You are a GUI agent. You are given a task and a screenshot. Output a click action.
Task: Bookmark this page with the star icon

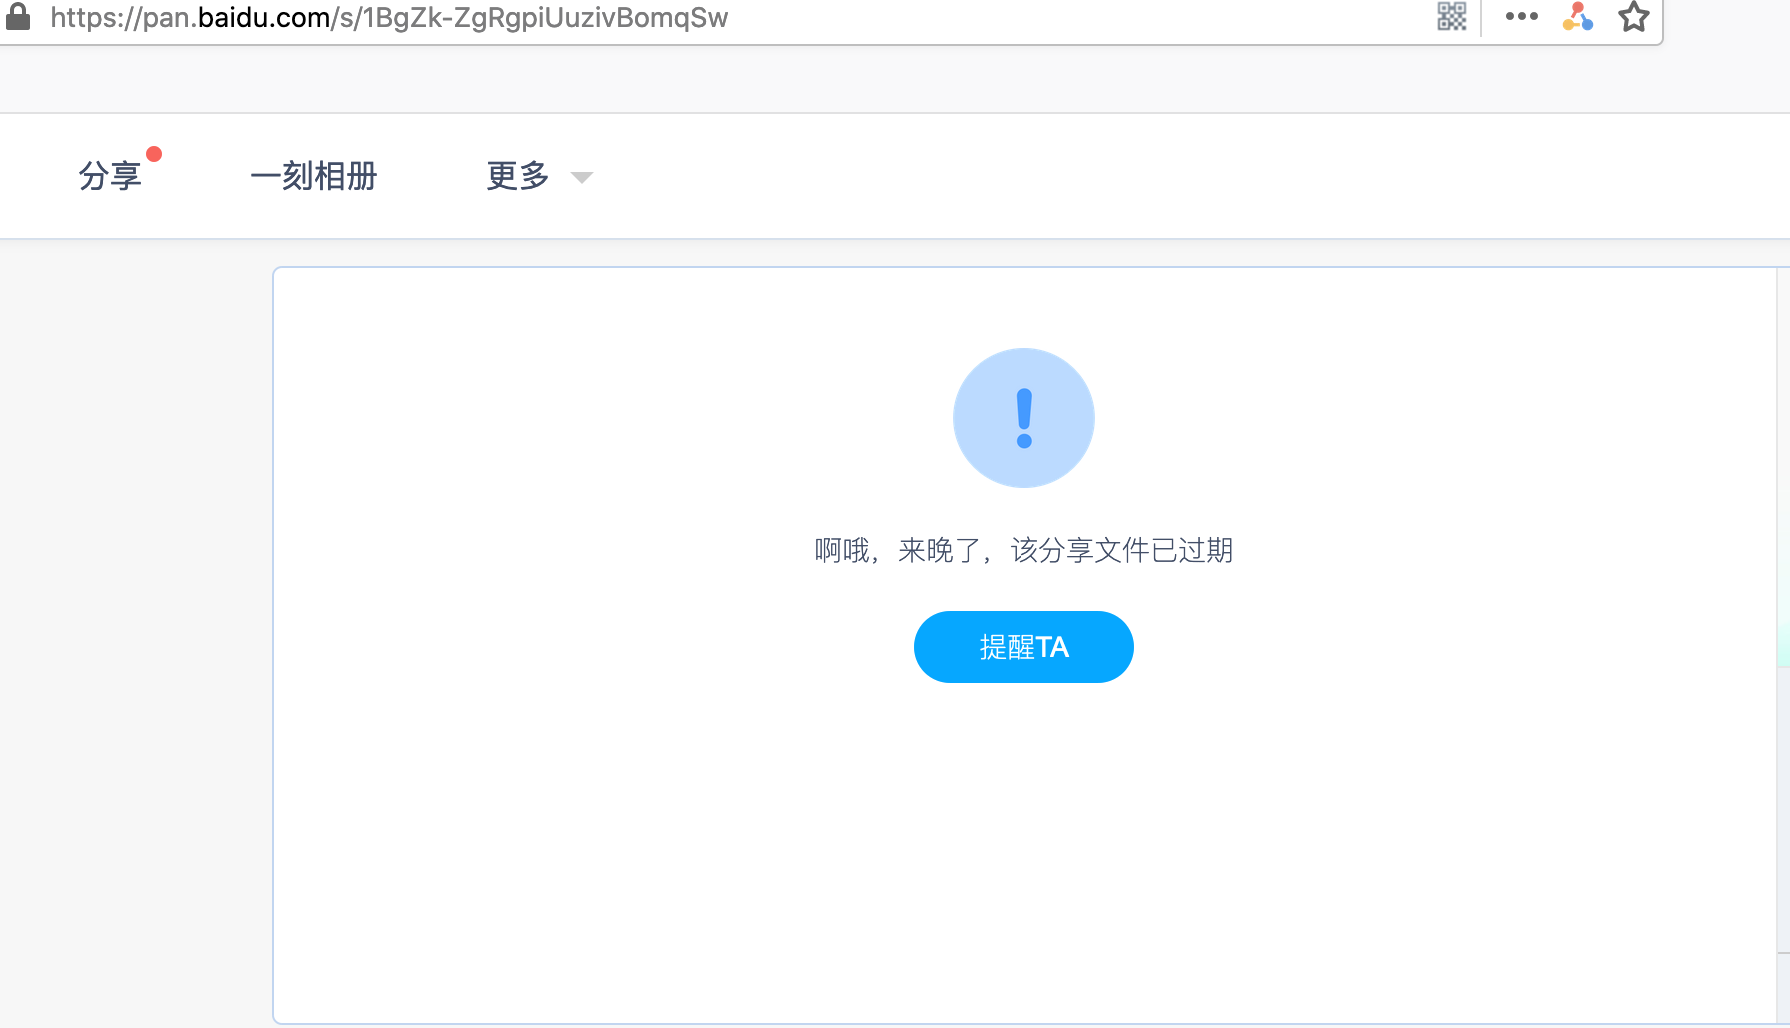[1634, 16]
